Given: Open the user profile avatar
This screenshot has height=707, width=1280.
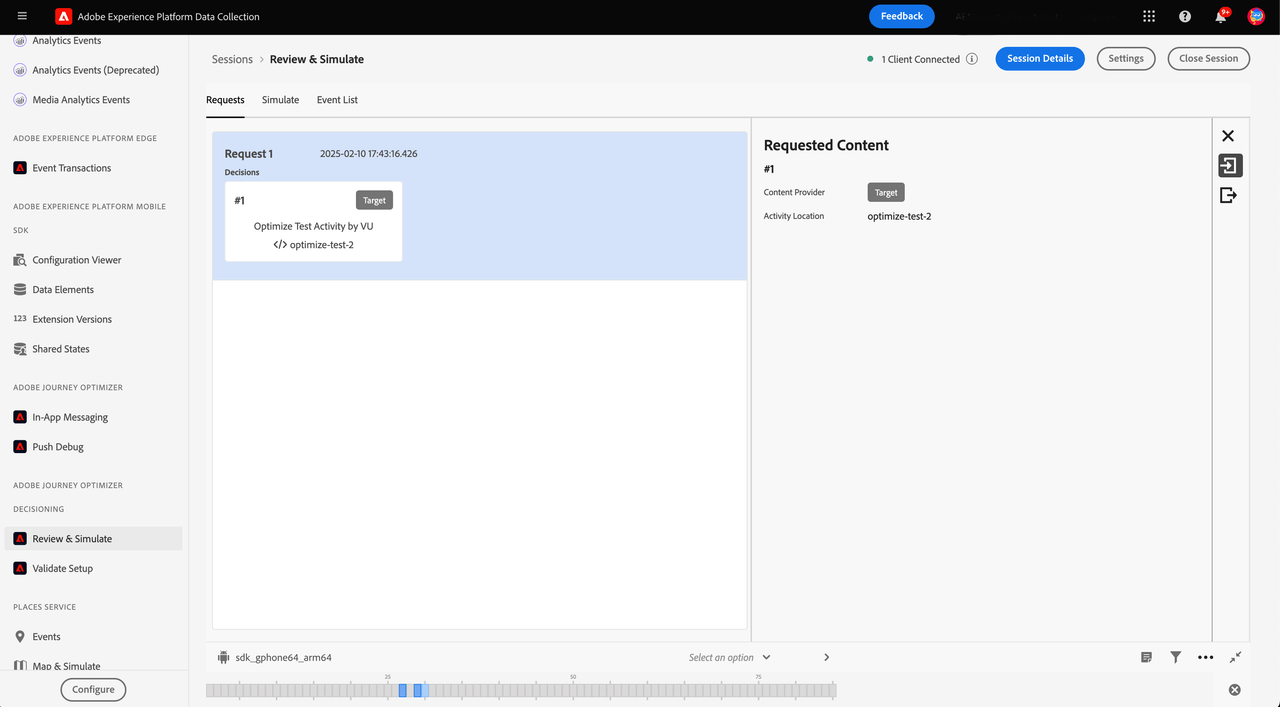Looking at the screenshot, I should point(1256,16).
